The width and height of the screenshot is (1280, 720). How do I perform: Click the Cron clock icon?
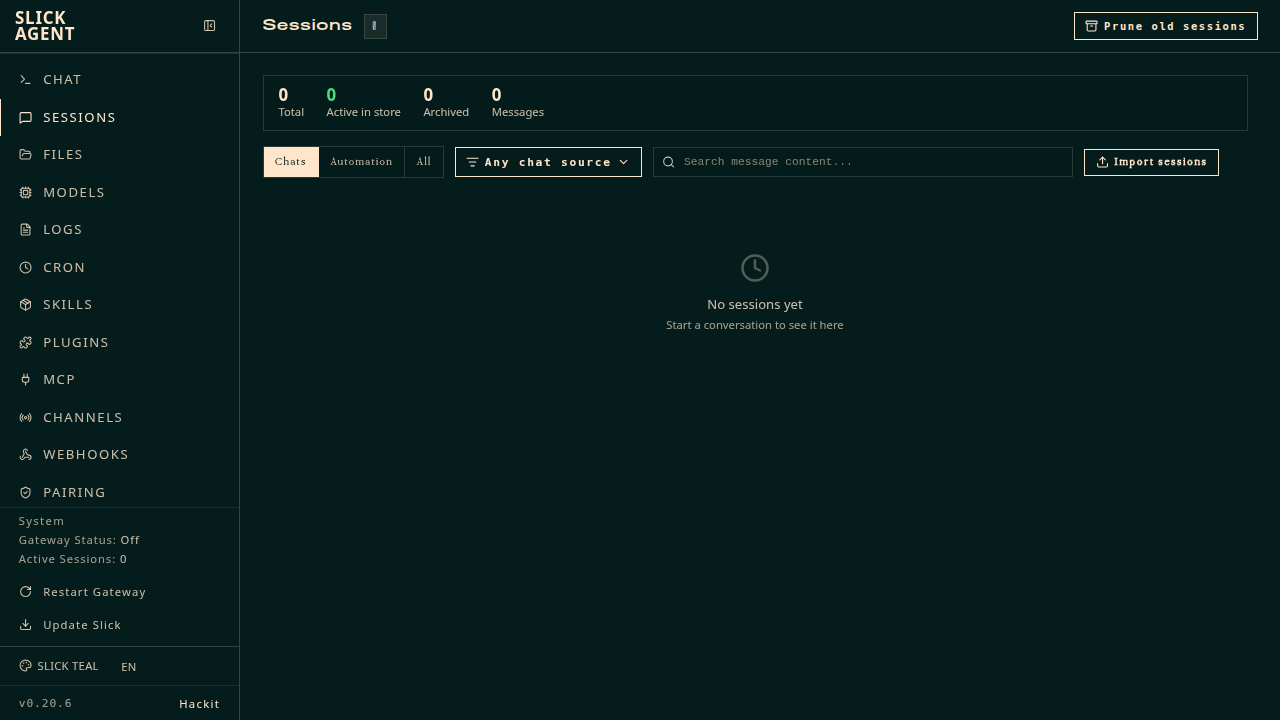point(26,268)
